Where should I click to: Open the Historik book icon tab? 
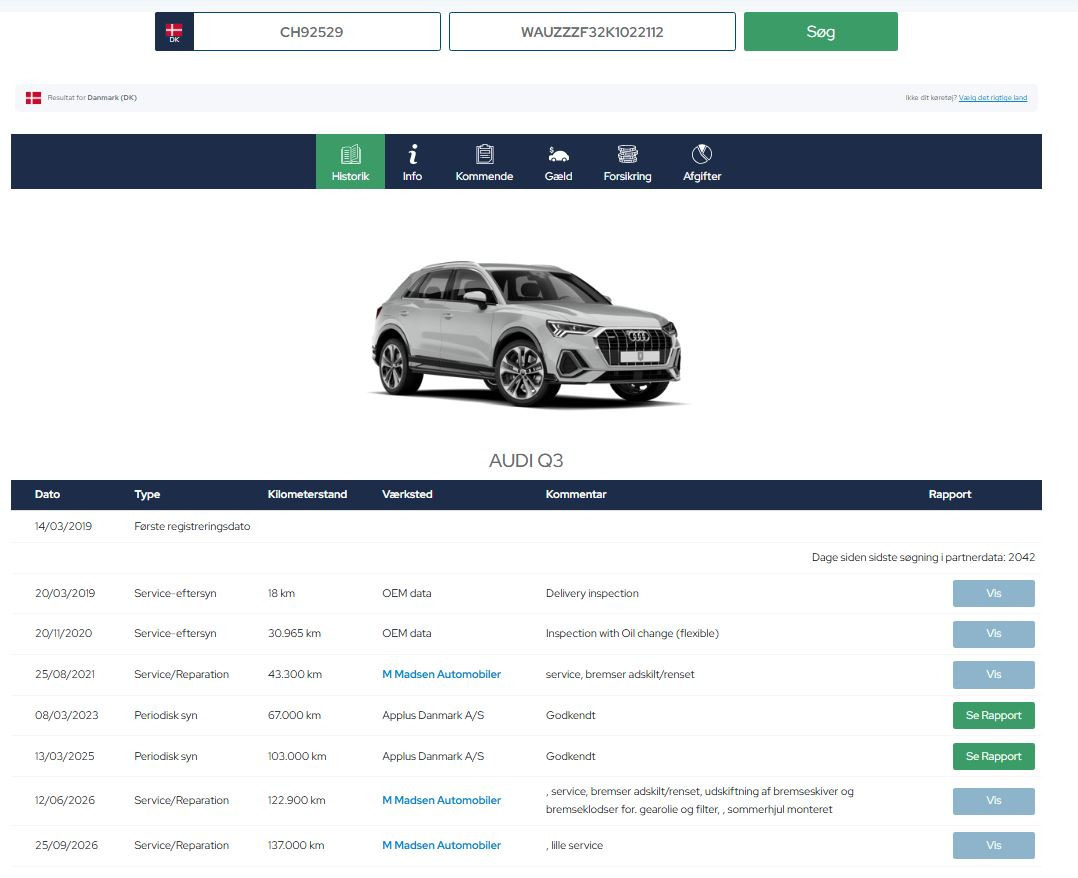[x=350, y=162]
